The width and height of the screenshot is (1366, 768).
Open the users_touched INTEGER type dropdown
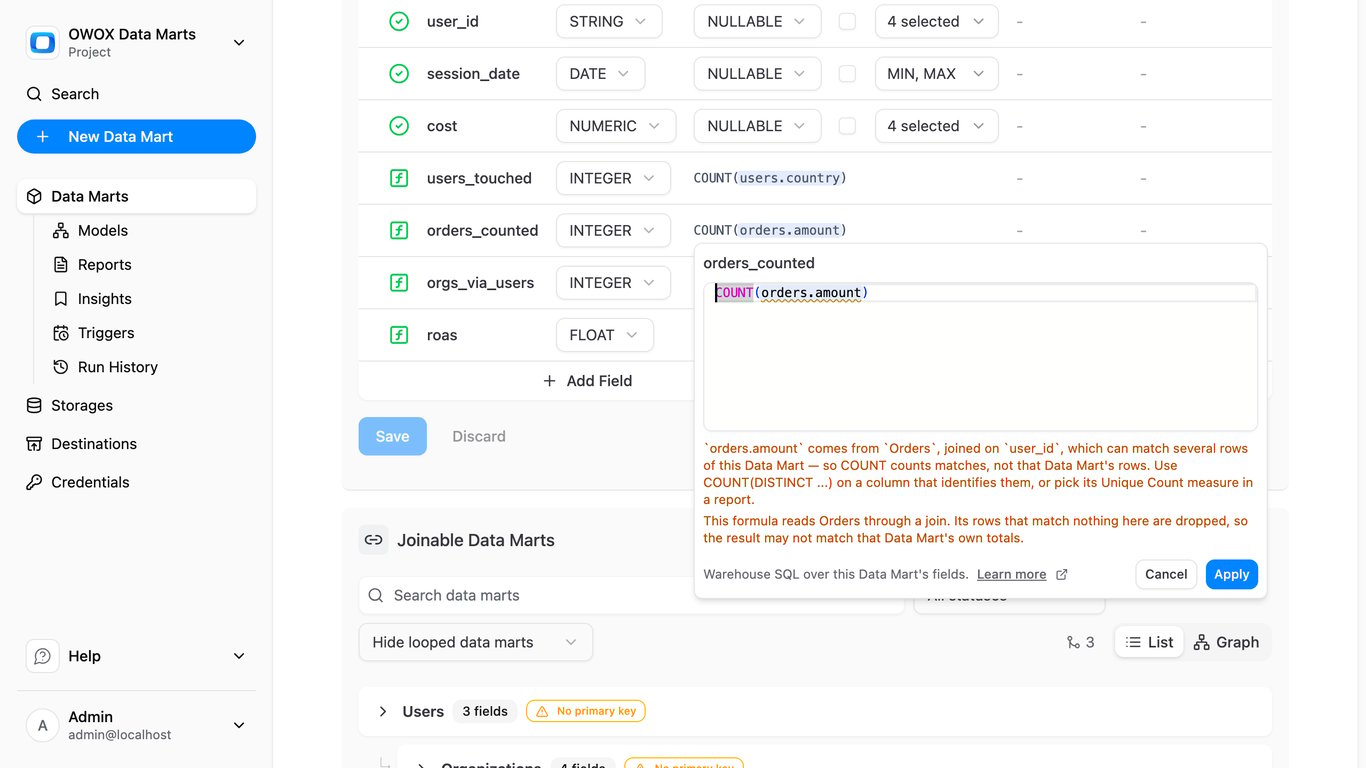coord(613,178)
